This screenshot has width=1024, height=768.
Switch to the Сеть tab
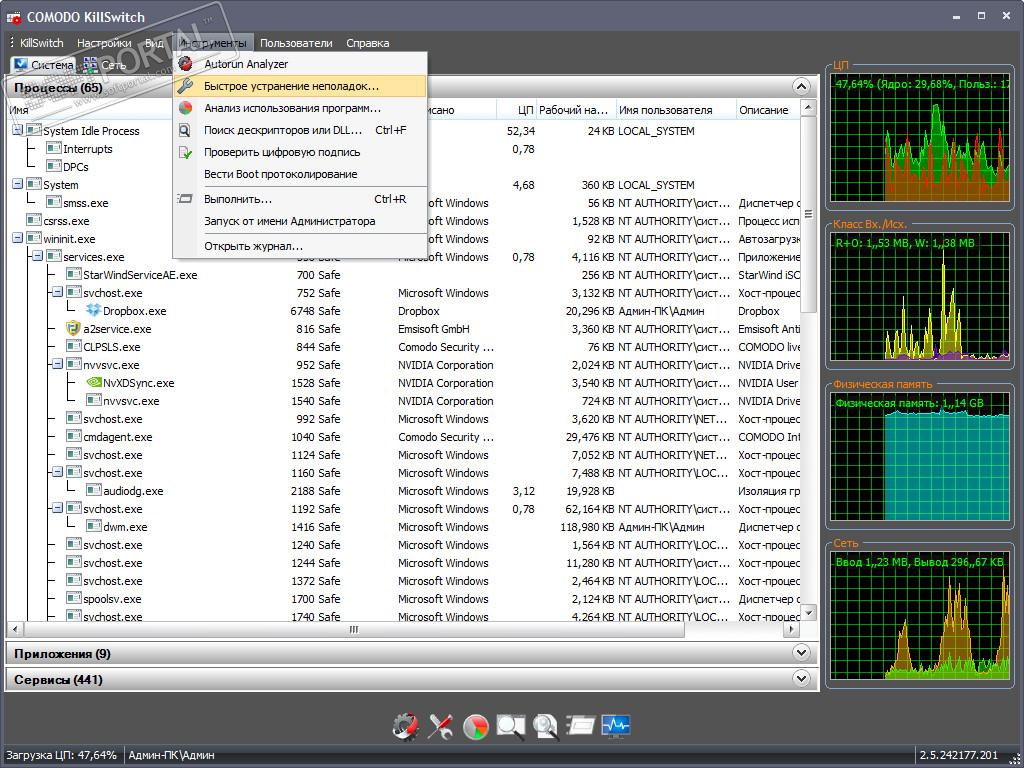(104, 65)
